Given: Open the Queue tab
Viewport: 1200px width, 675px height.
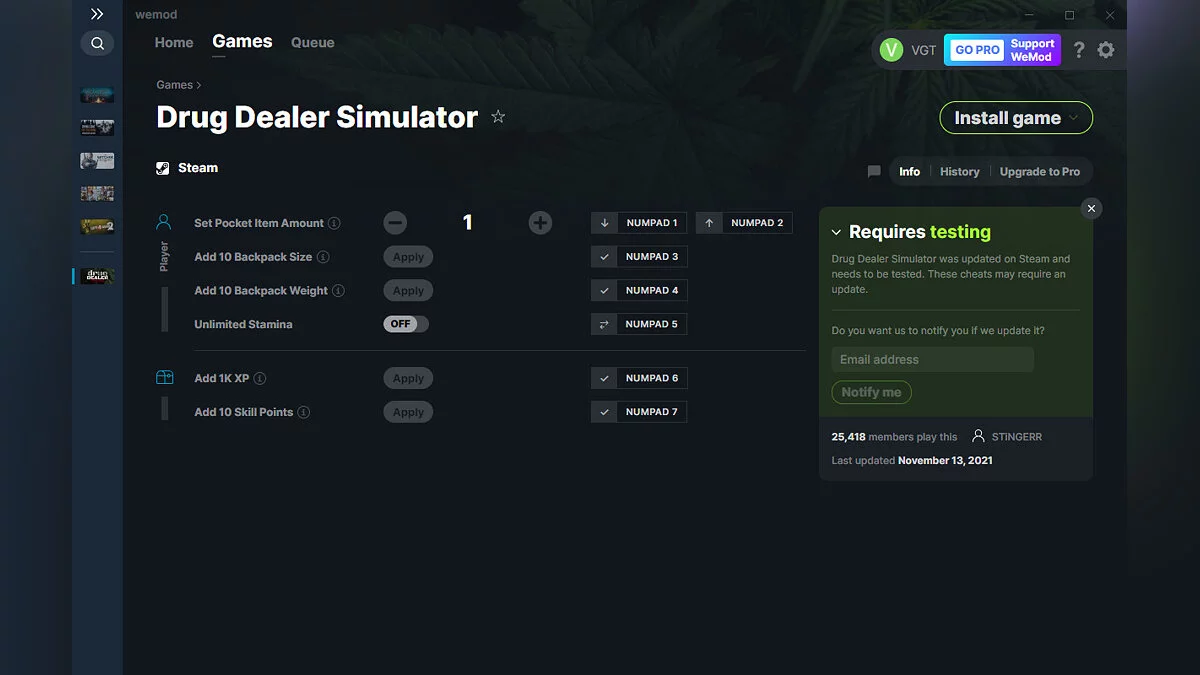Looking at the screenshot, I should pos(312,43).
